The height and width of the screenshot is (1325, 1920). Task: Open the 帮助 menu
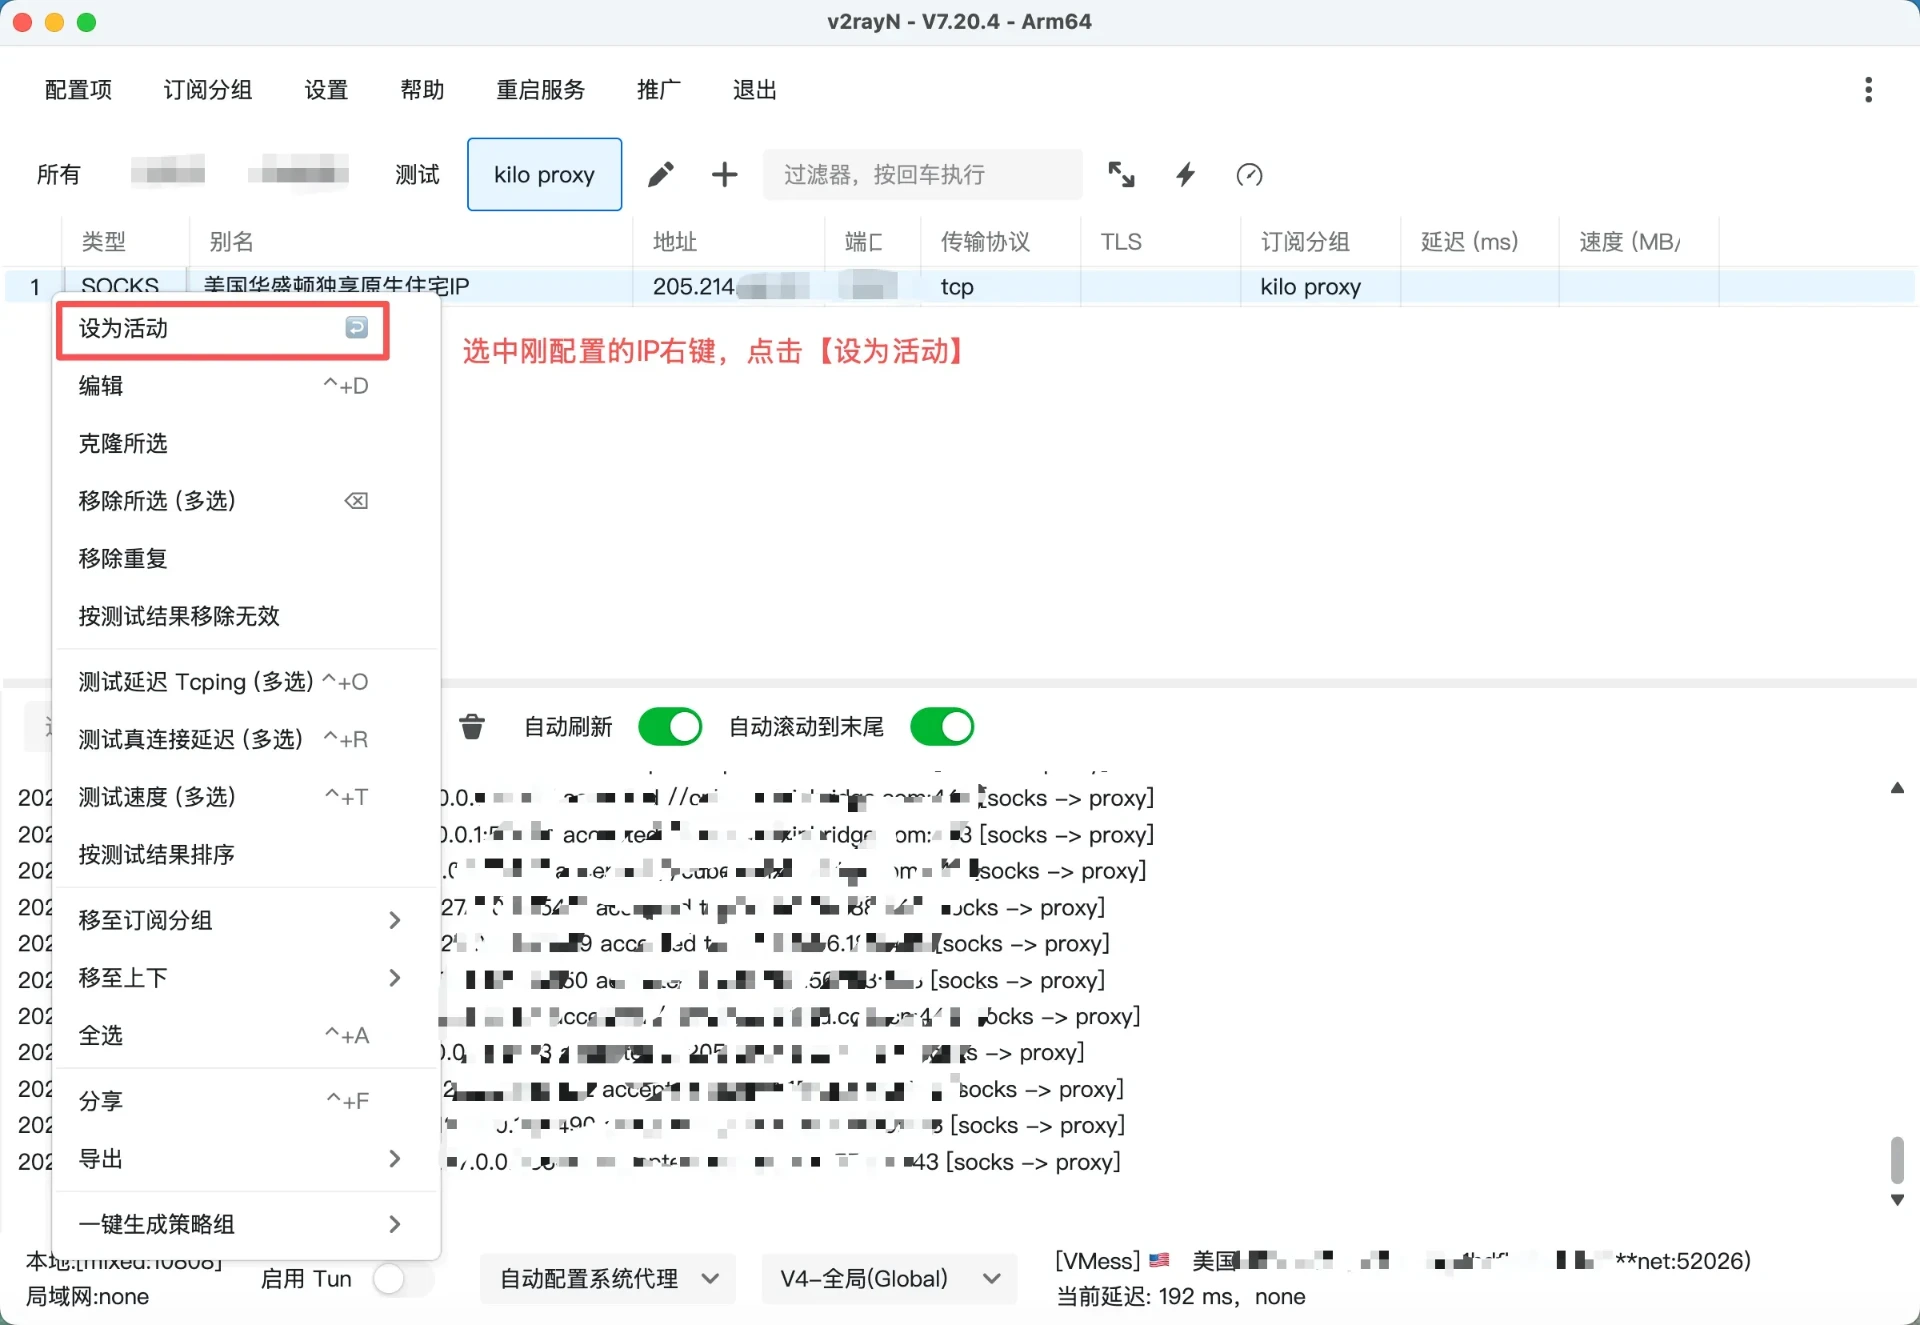point(422,90)
